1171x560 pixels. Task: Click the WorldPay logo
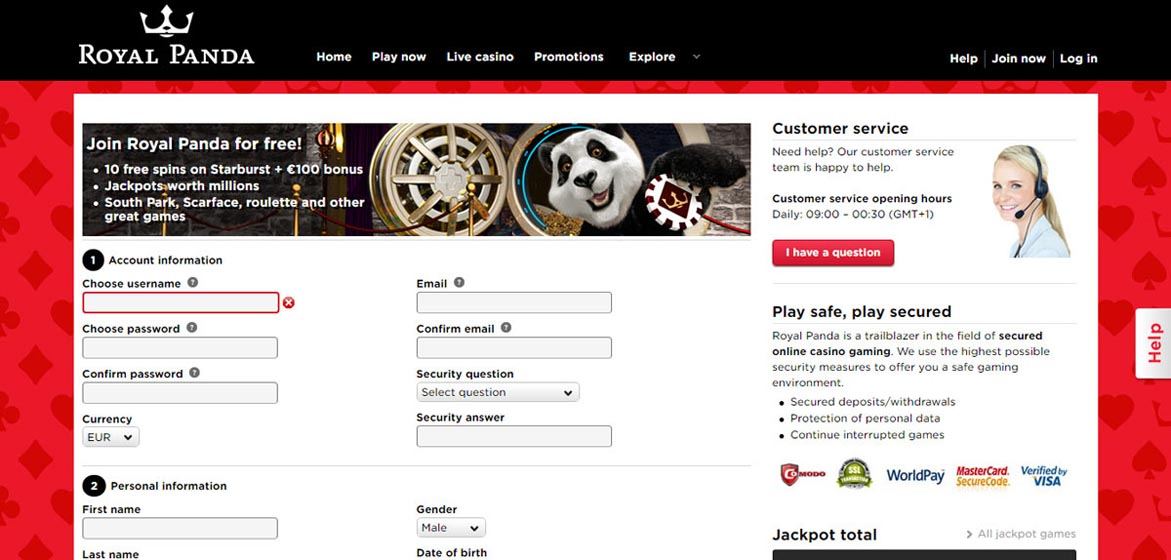click(x=916, y=475)
